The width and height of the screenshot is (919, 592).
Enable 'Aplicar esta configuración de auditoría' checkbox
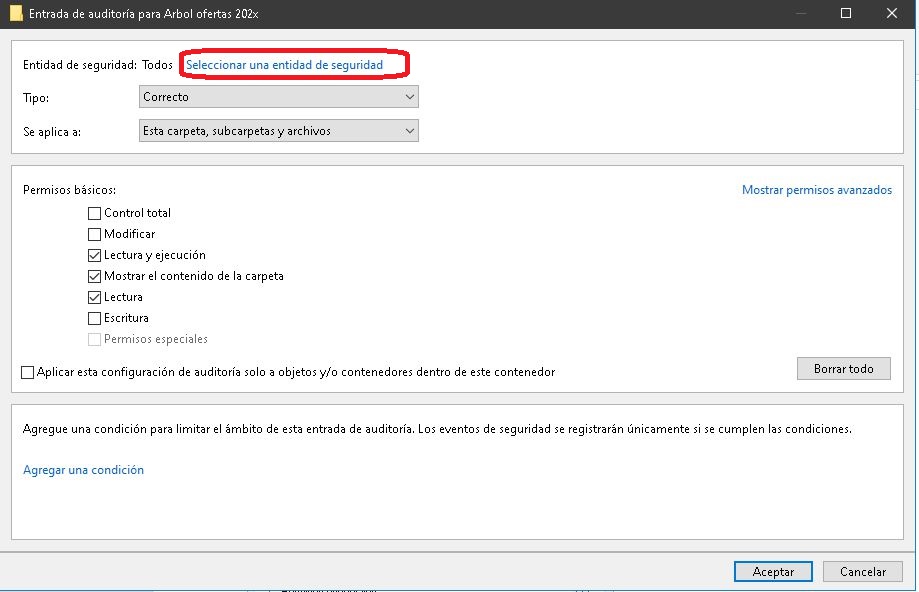(x=28, y=372)
